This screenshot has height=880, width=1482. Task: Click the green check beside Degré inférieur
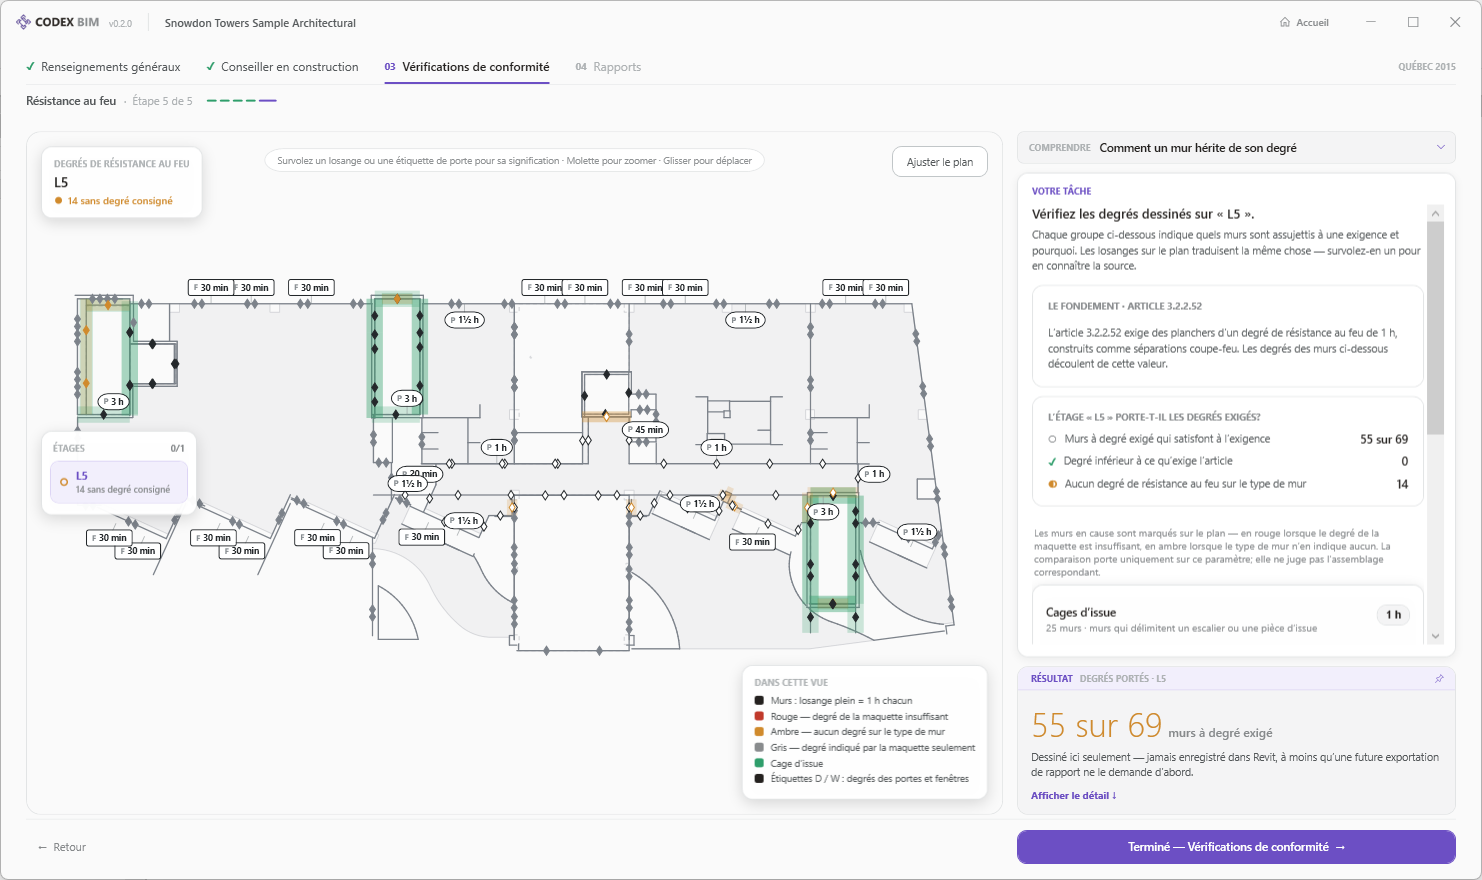1052,461
